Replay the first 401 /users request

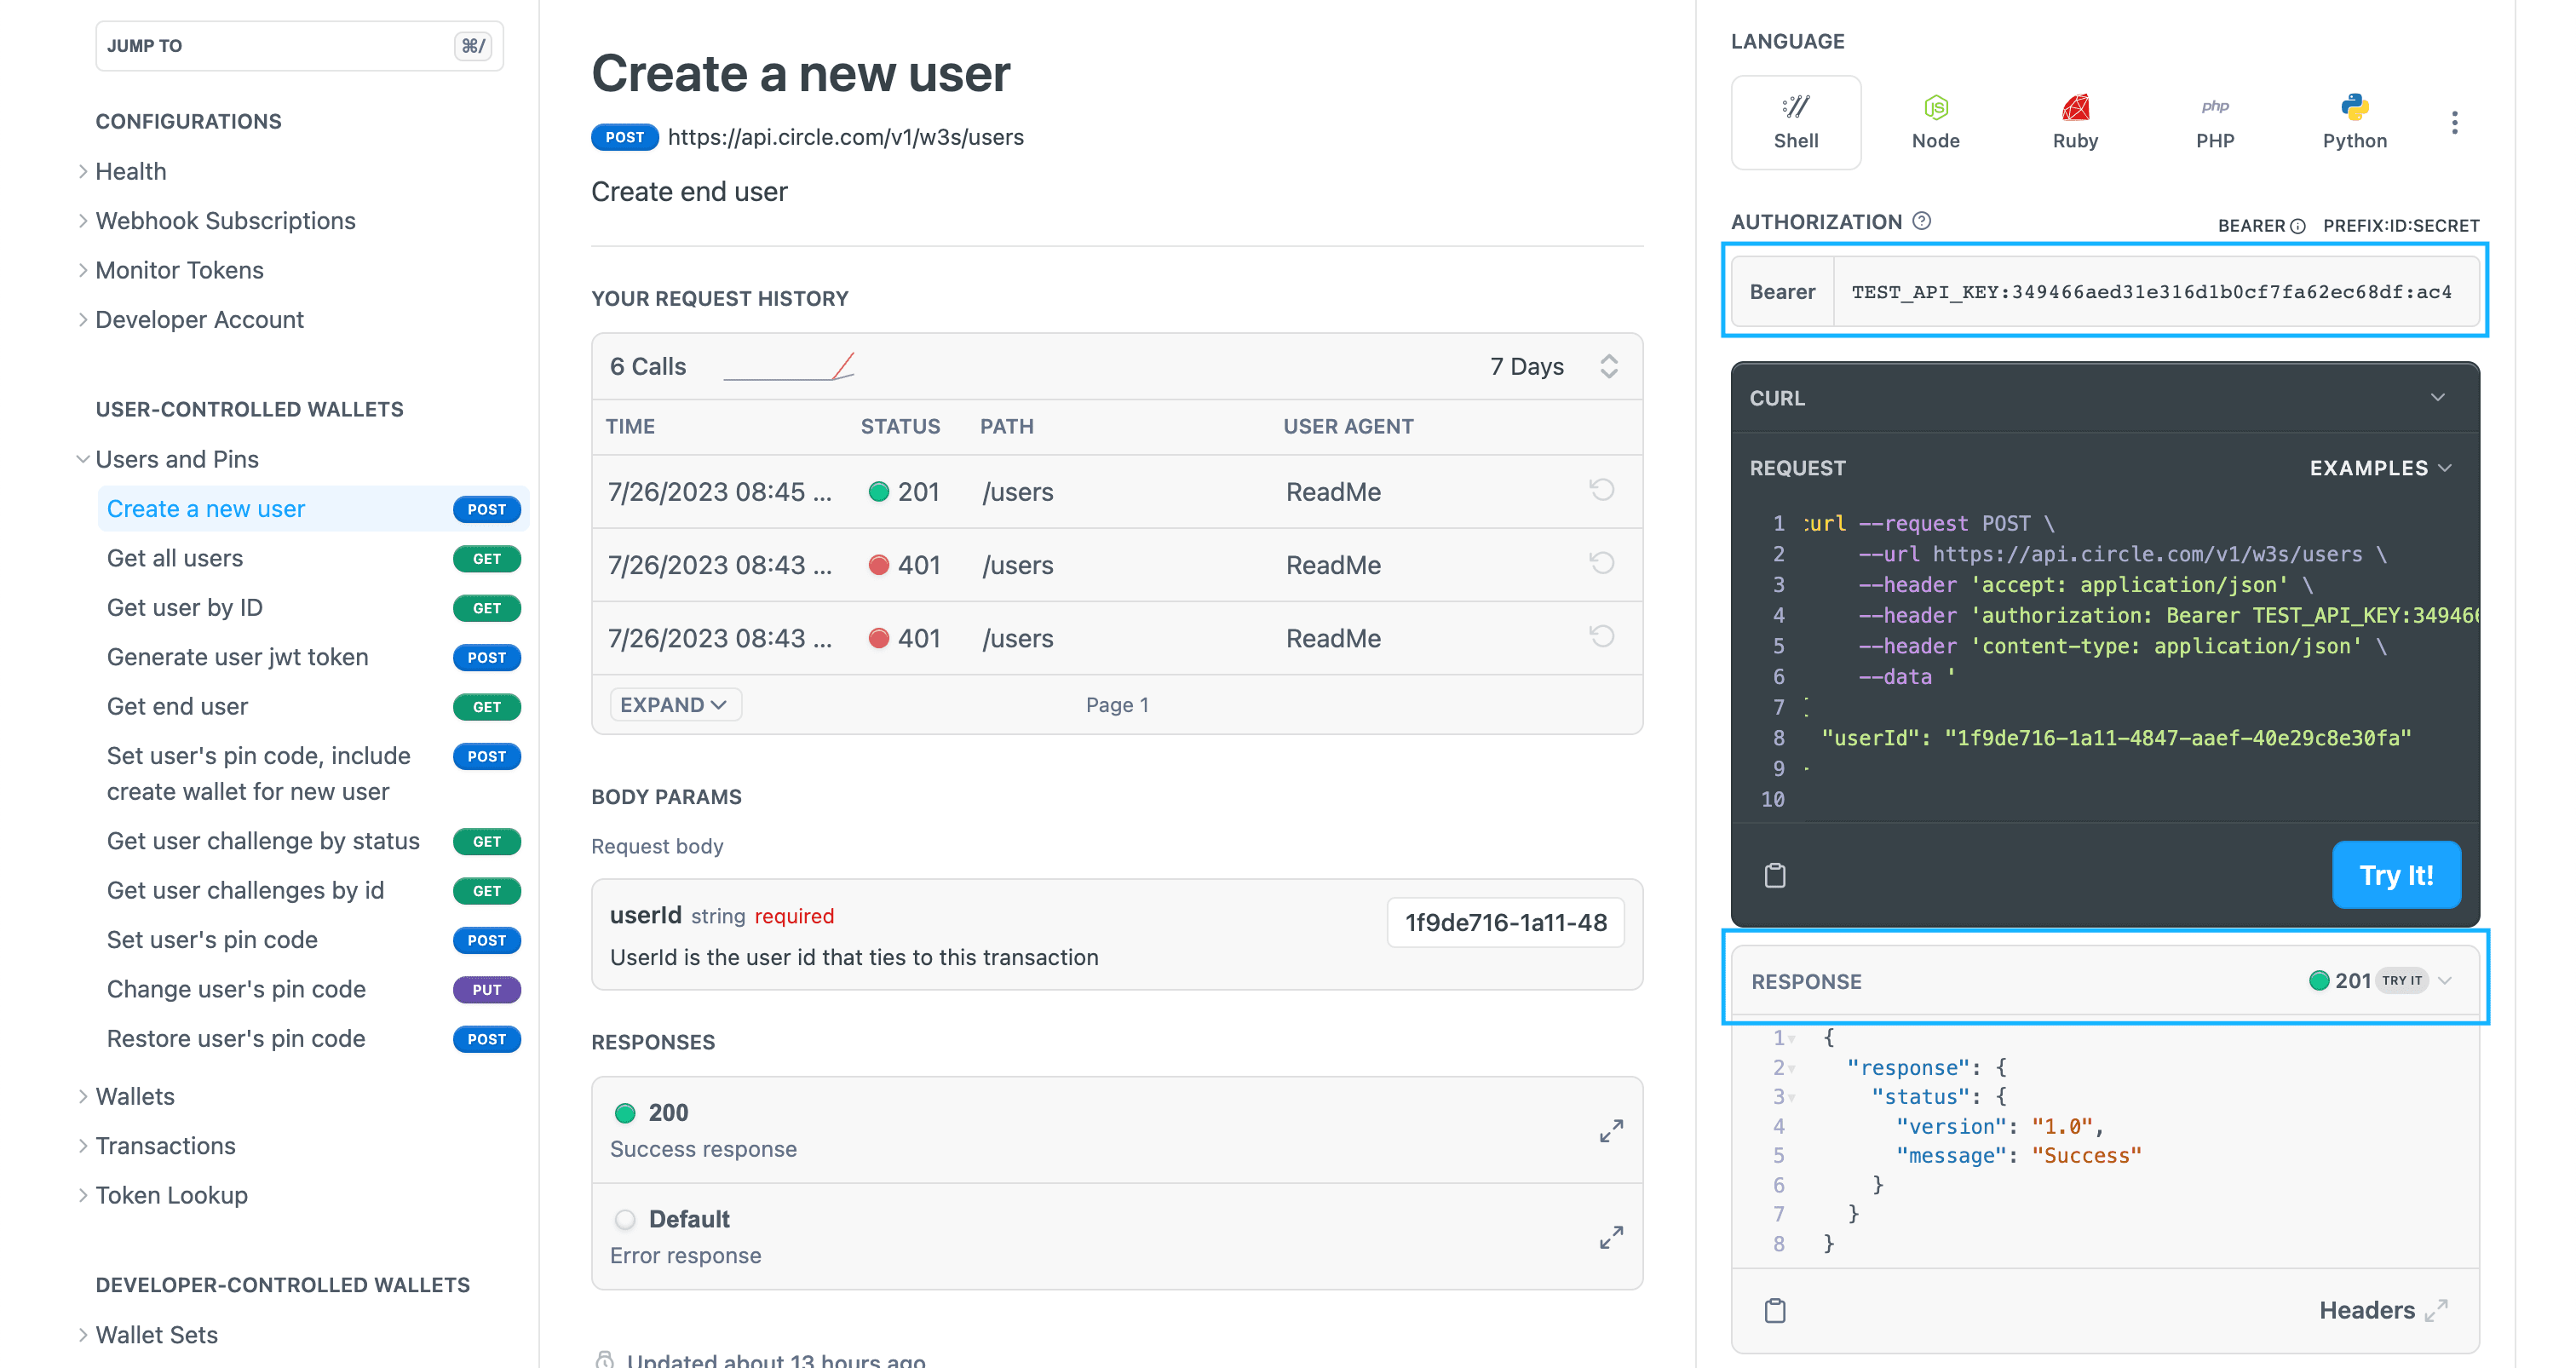coord(1602,564)
